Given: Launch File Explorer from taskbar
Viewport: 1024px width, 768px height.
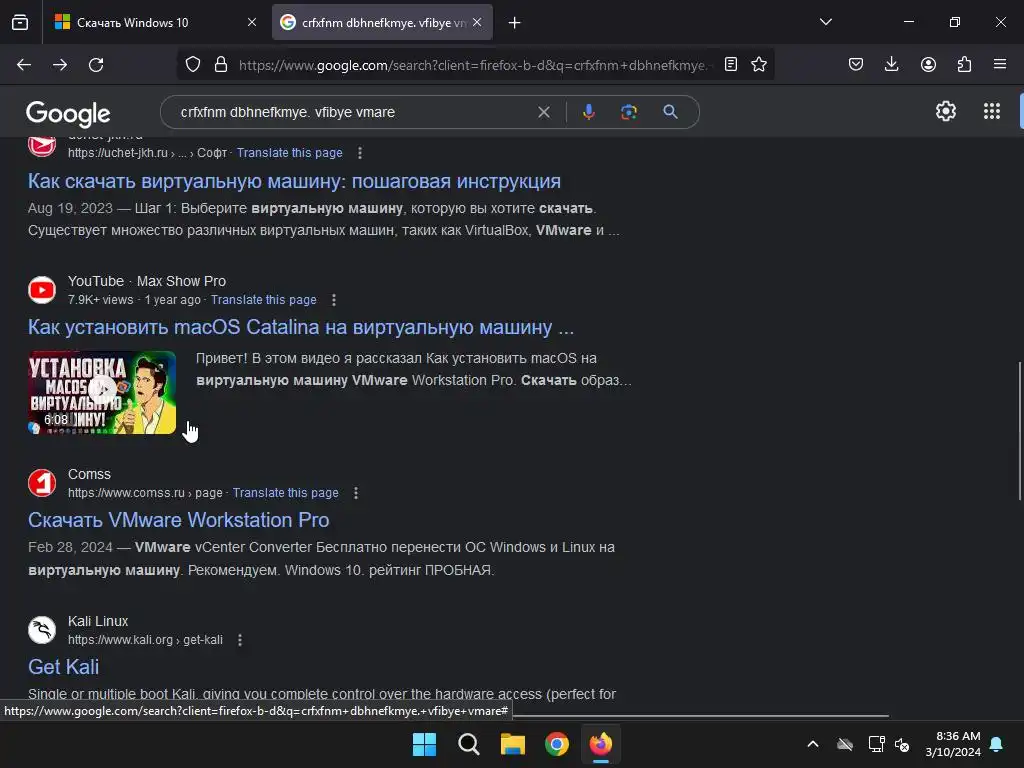Looking at the screenshot, I should [513, 744].
